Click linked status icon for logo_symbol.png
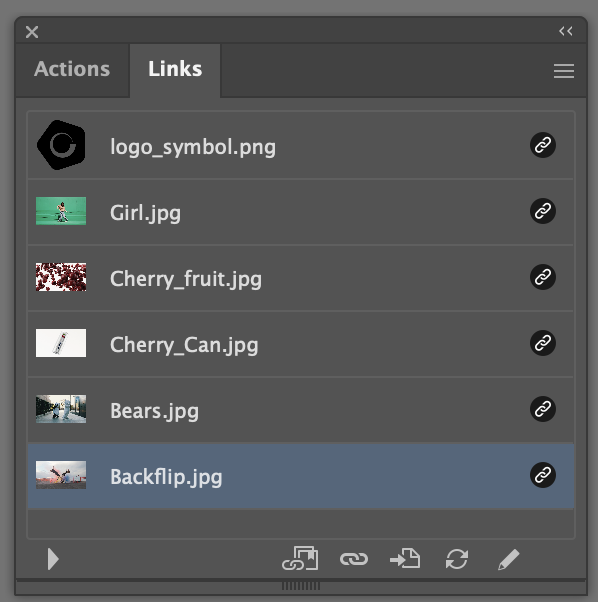Screen dimensions: 598x602 [x=543, y=145]
